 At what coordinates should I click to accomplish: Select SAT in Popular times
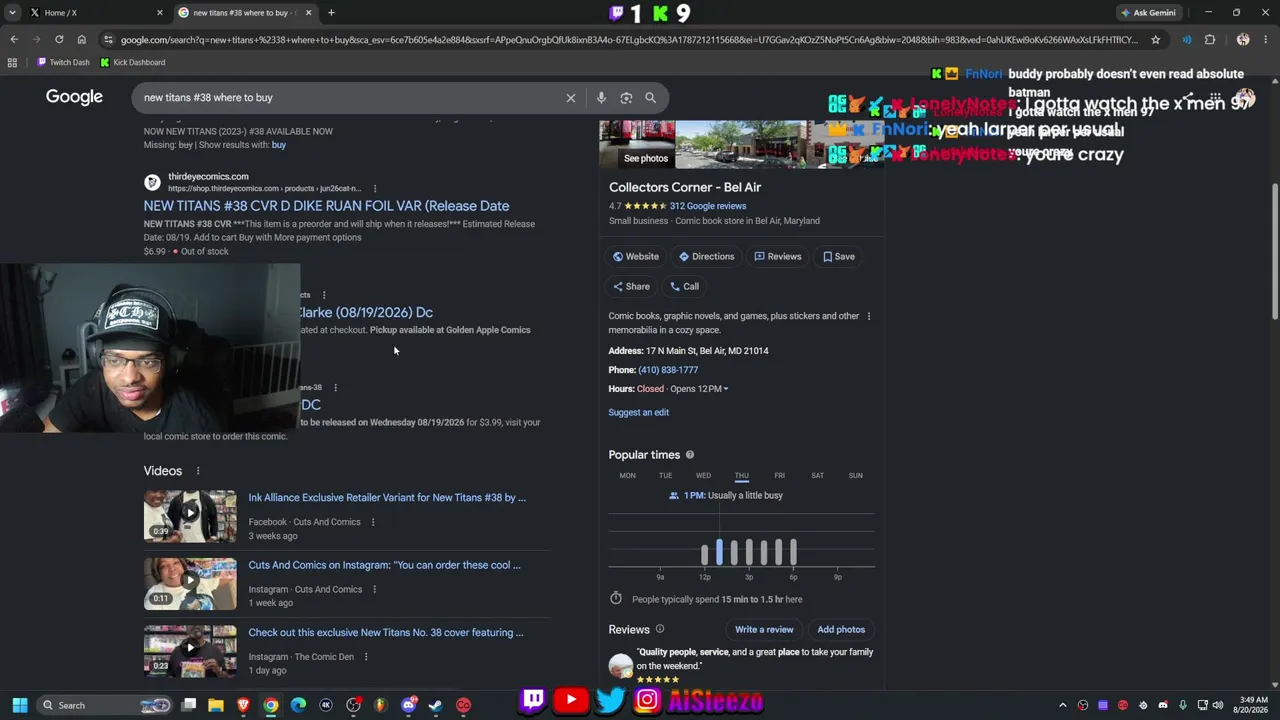click(817, 476)
